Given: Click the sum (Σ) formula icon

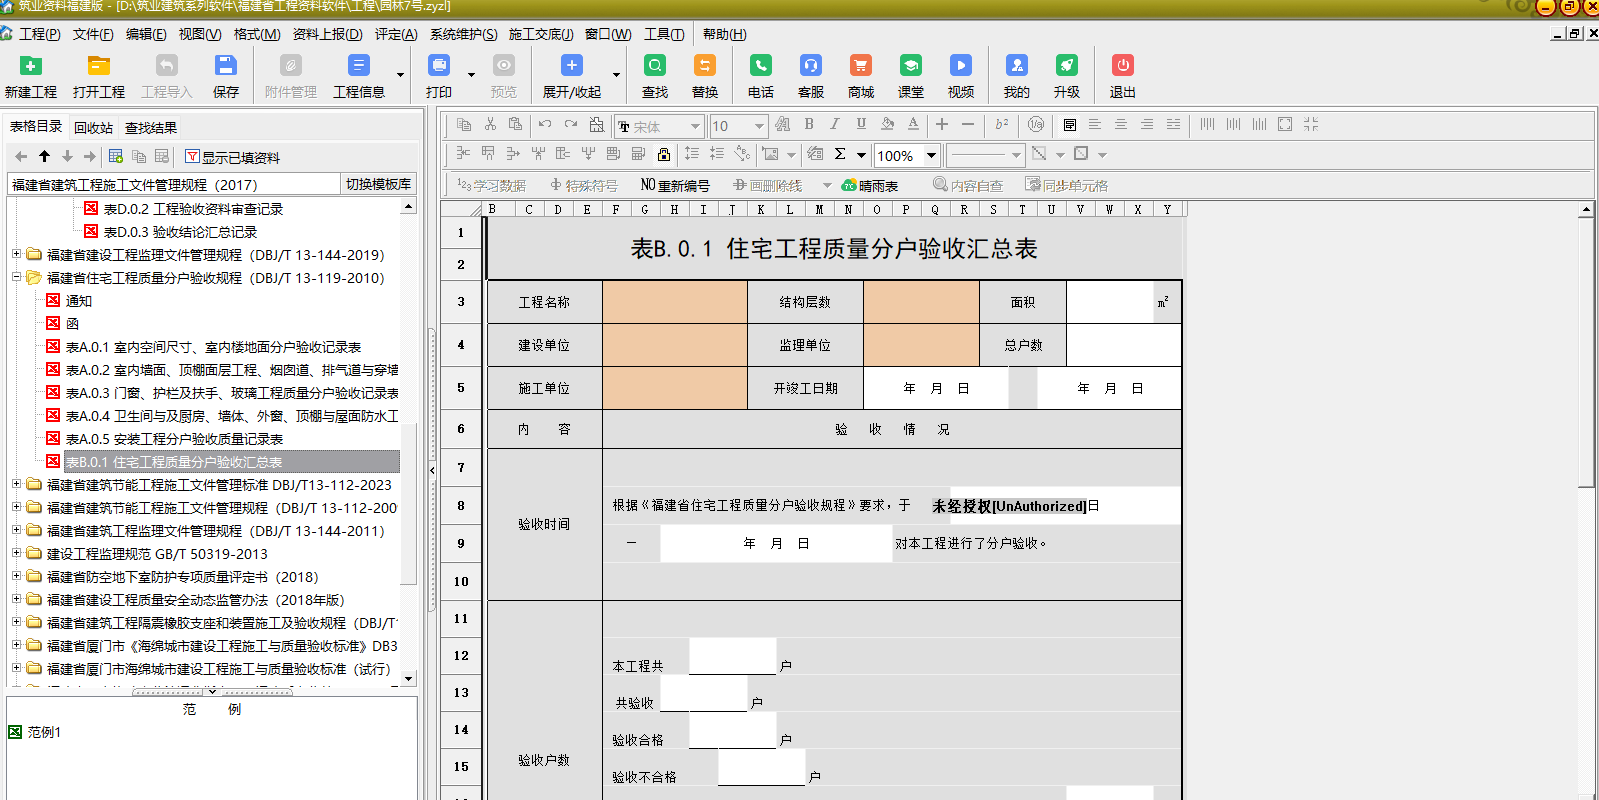Looking at the screenshot, I should [840, 154].
